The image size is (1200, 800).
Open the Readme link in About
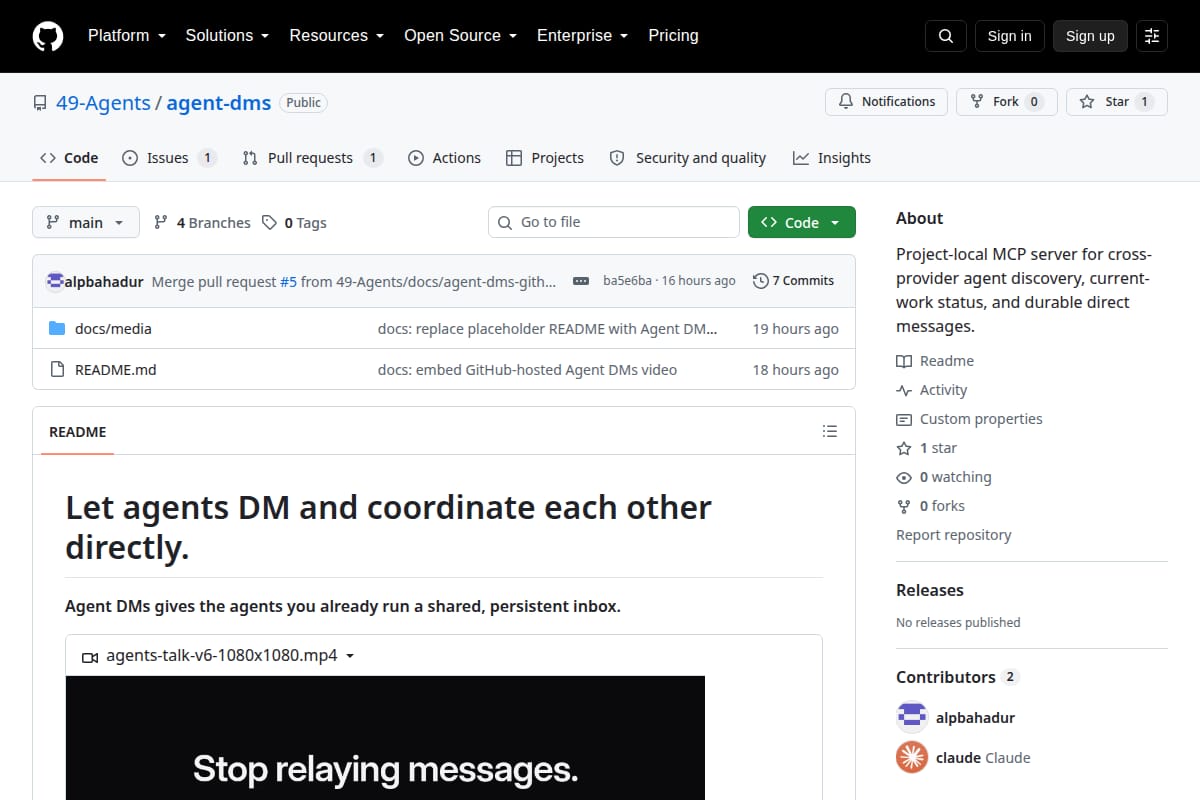click(x=935, y=361)
